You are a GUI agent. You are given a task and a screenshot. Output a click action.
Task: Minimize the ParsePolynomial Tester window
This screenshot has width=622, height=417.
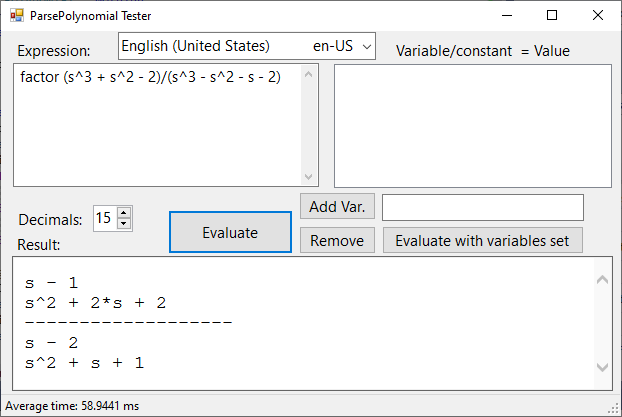507,15
